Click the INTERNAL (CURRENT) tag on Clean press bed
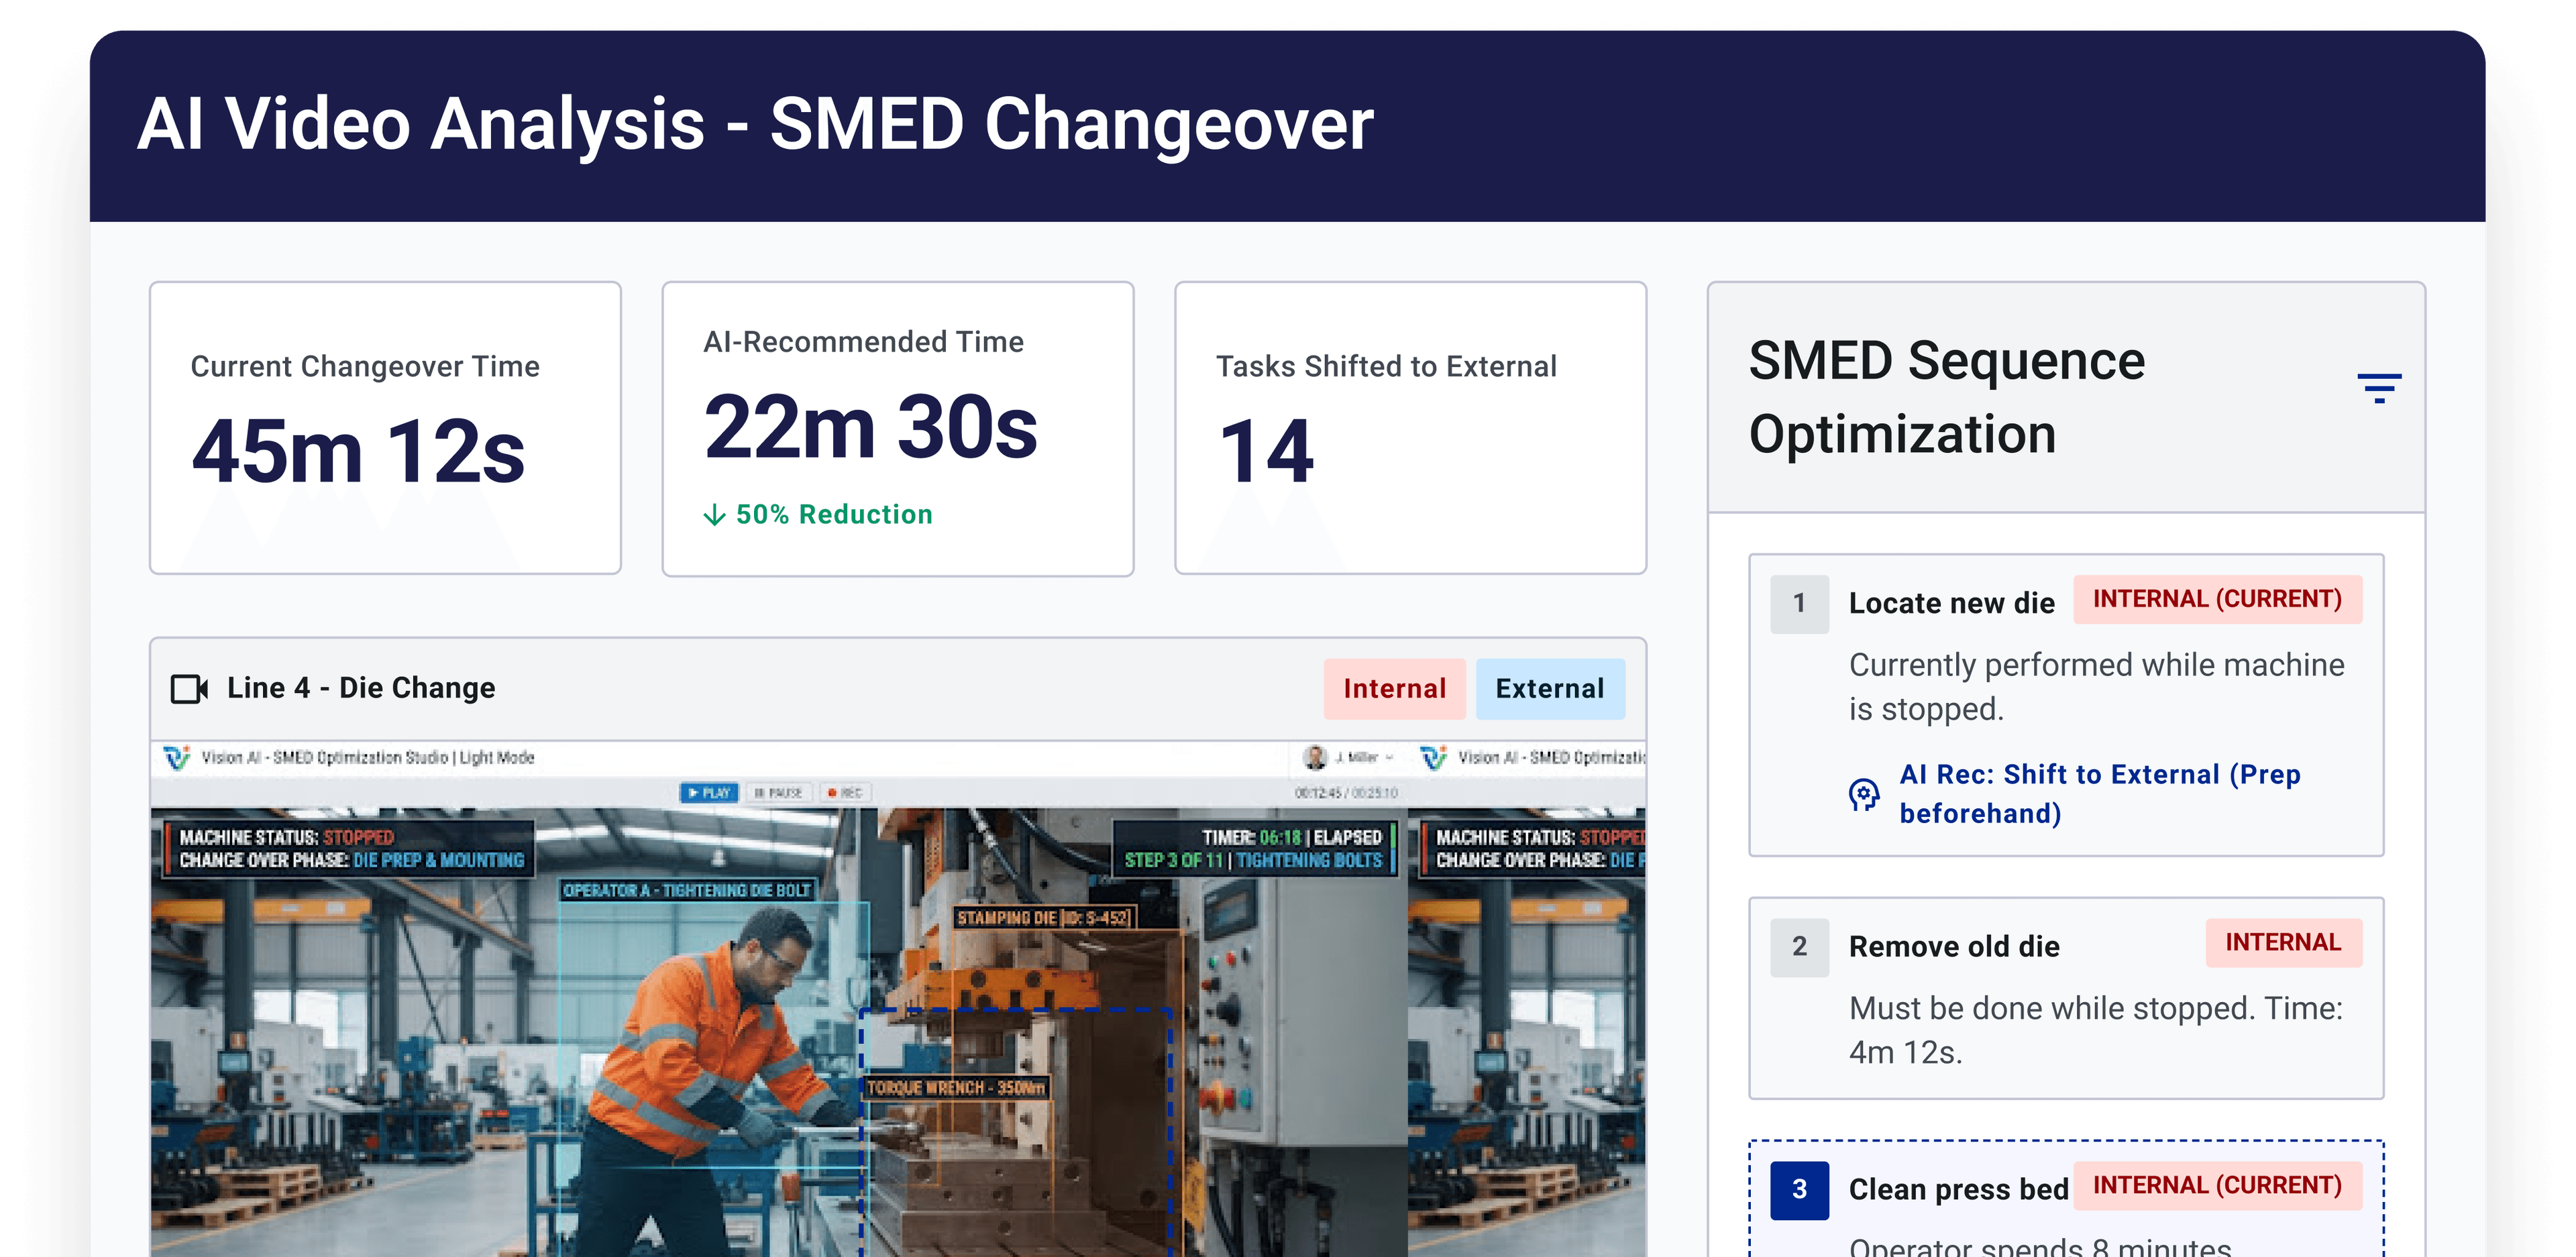This screenshot has height=1257, width=2576. (x=2217, y=1186)
